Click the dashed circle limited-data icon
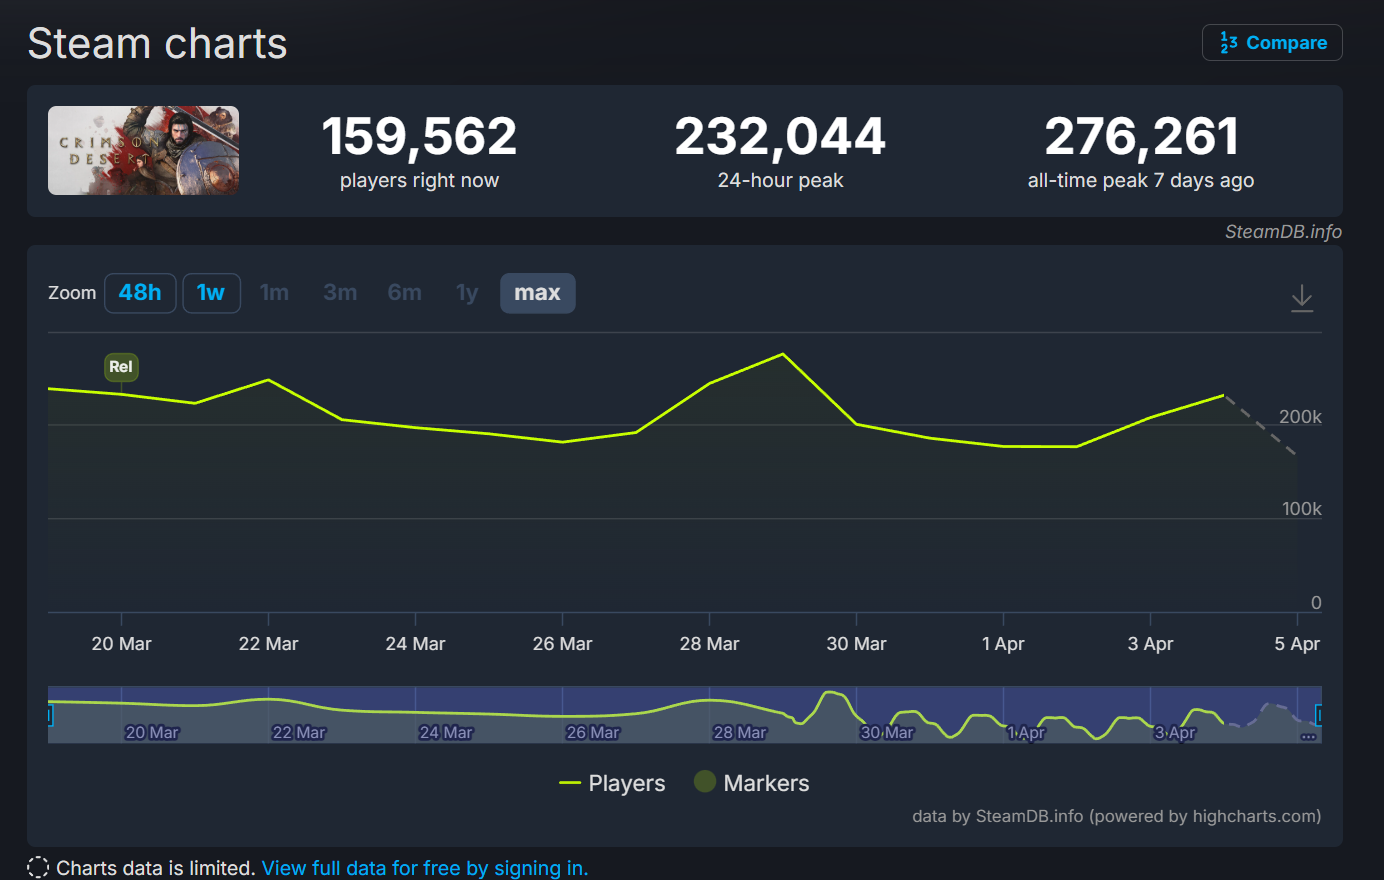 [x=38, y=868]
